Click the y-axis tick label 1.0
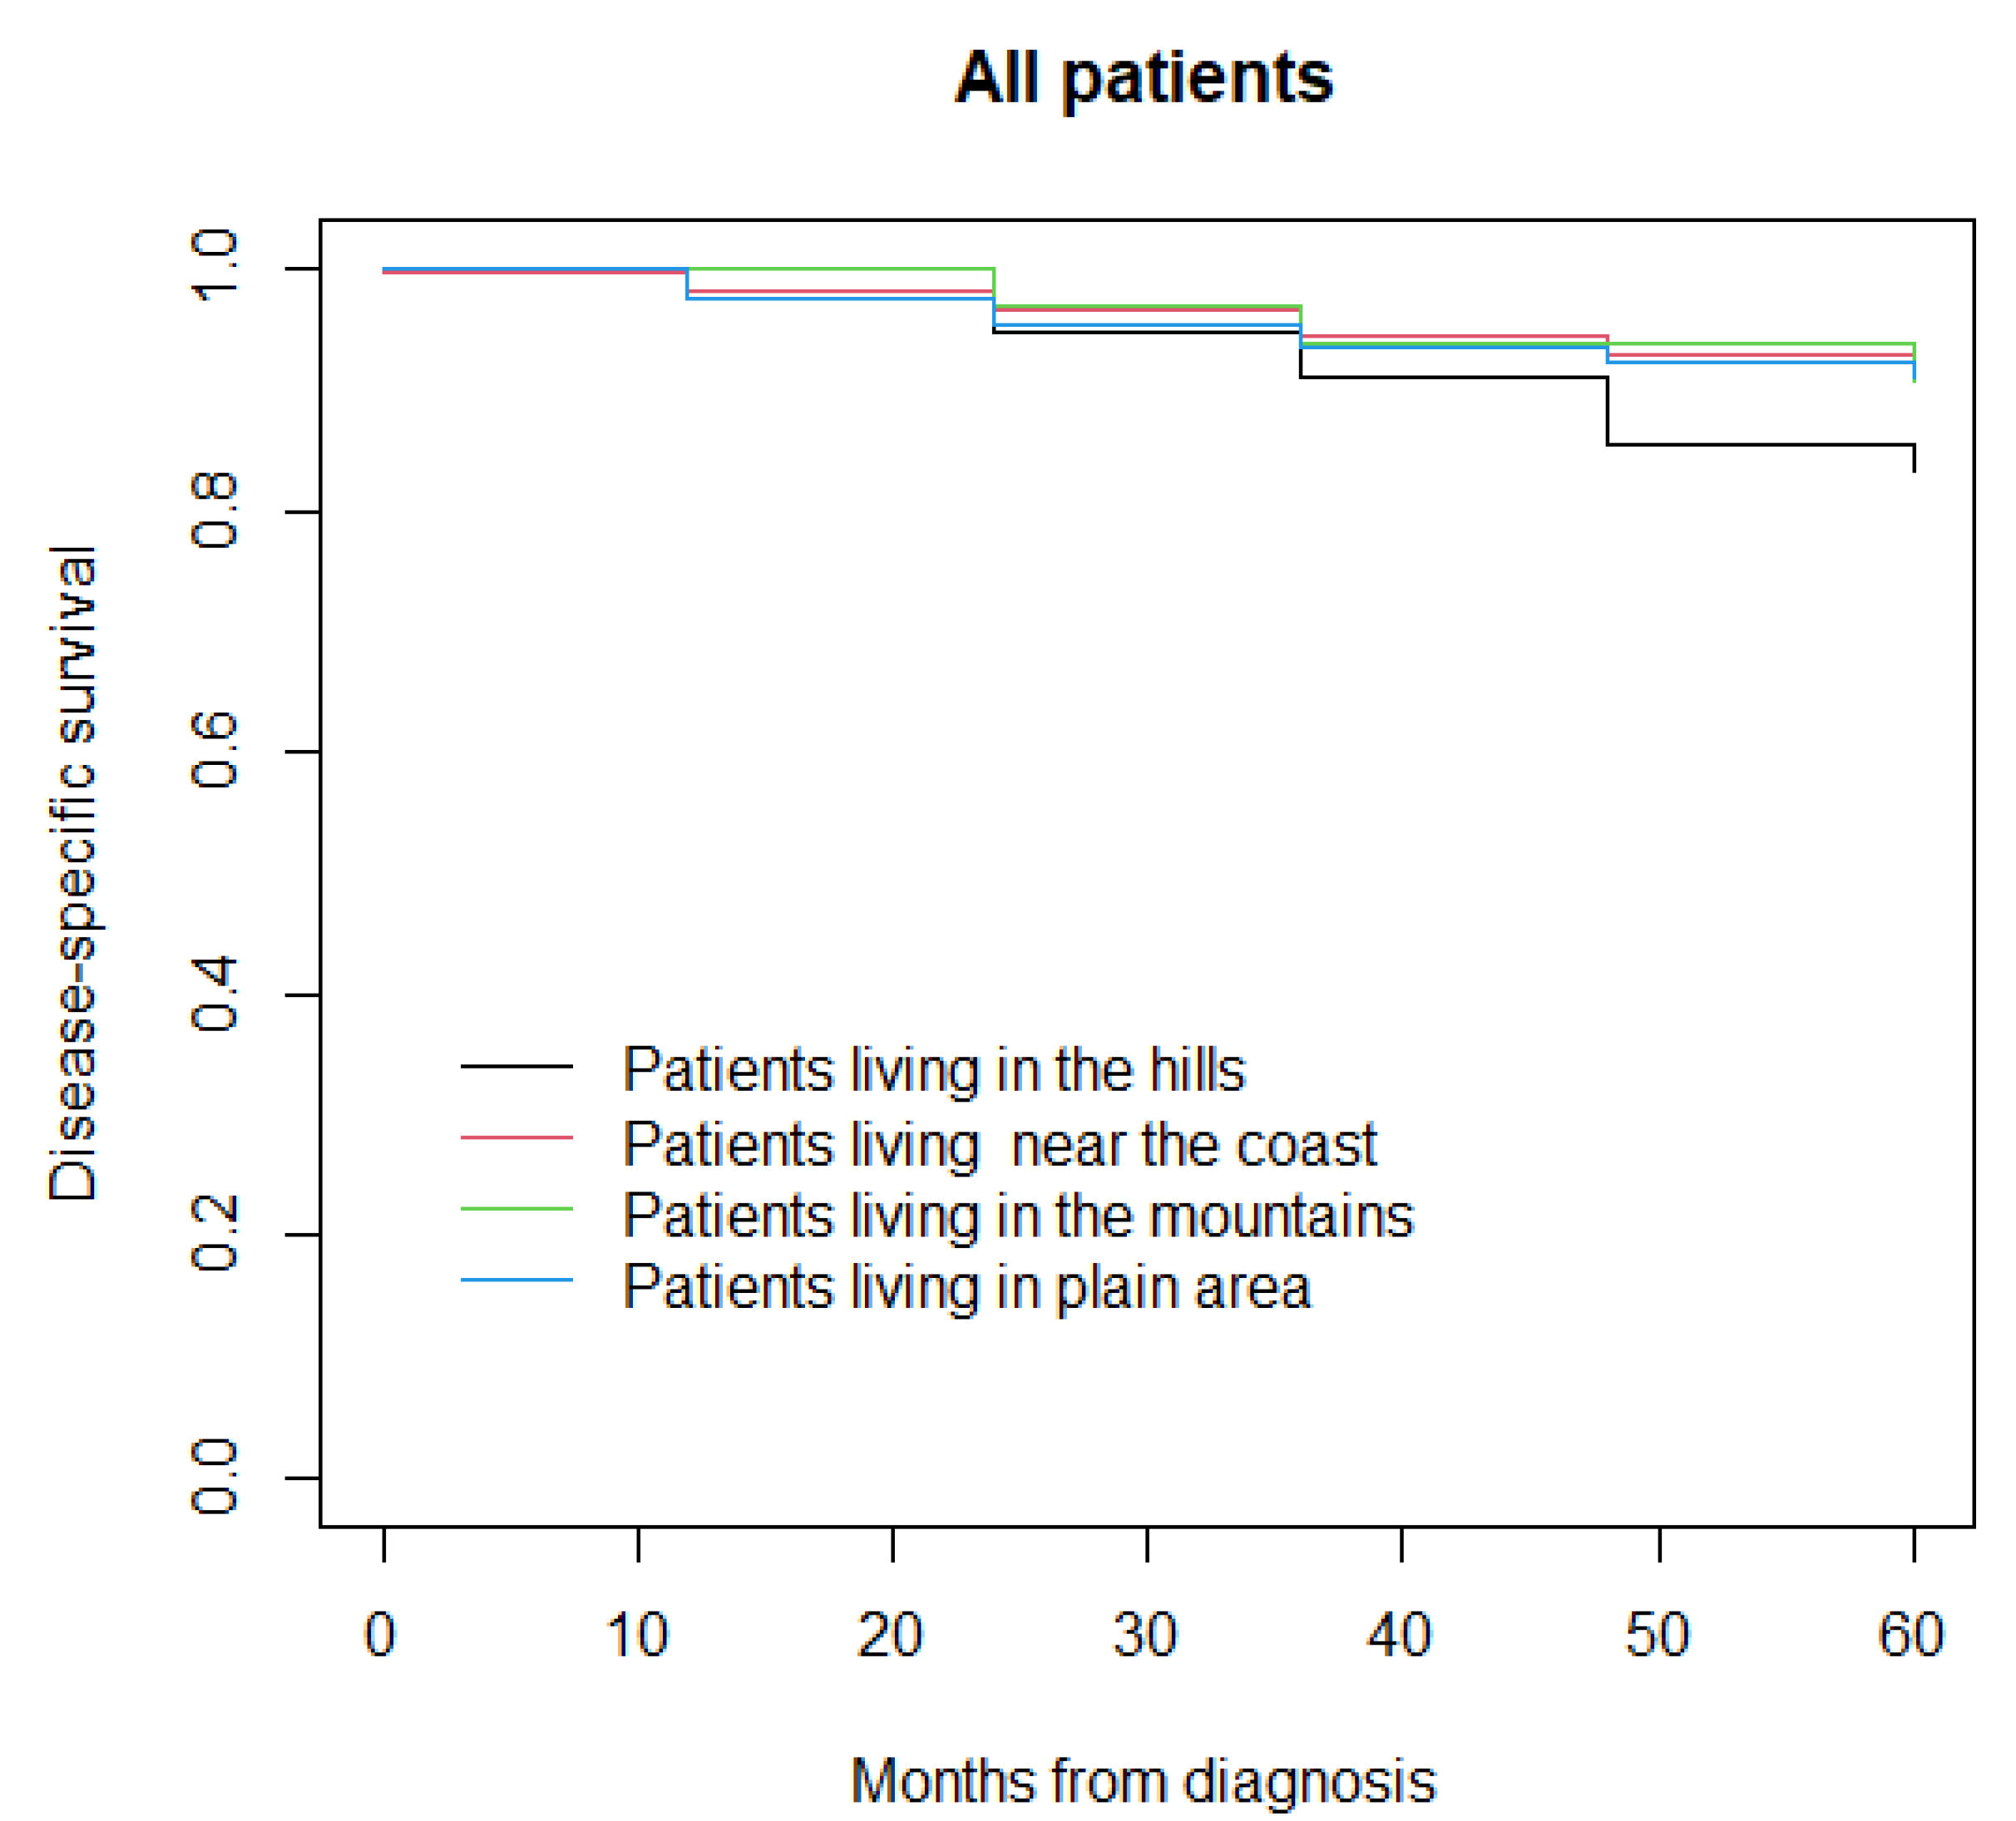The image size is (2016, 1821). coord(213,267)
